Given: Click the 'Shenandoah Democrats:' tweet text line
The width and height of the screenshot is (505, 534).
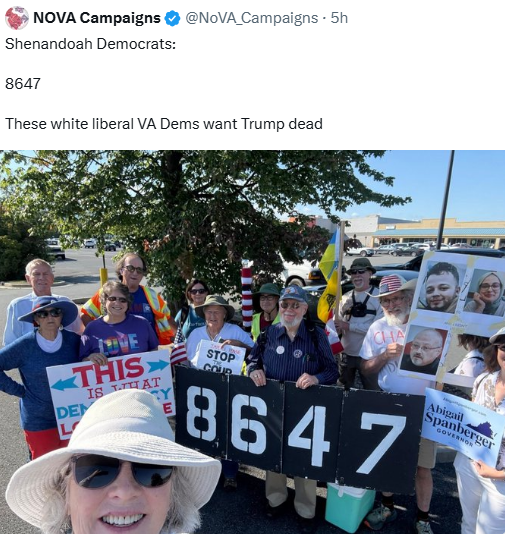Looking at the screenshot, I should [x=91, y=44].
